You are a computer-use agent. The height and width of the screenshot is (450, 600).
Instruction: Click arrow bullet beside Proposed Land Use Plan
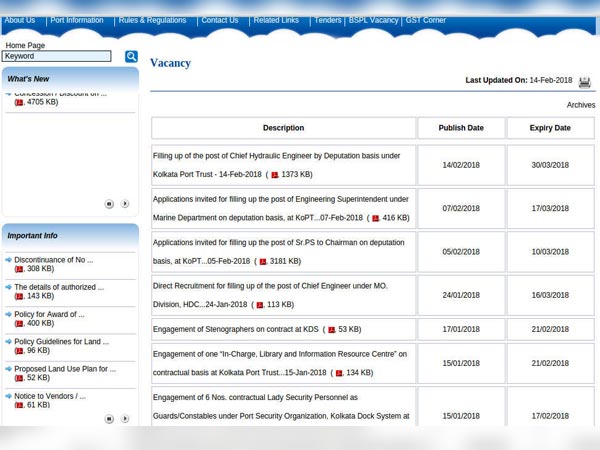coord(8,369)
